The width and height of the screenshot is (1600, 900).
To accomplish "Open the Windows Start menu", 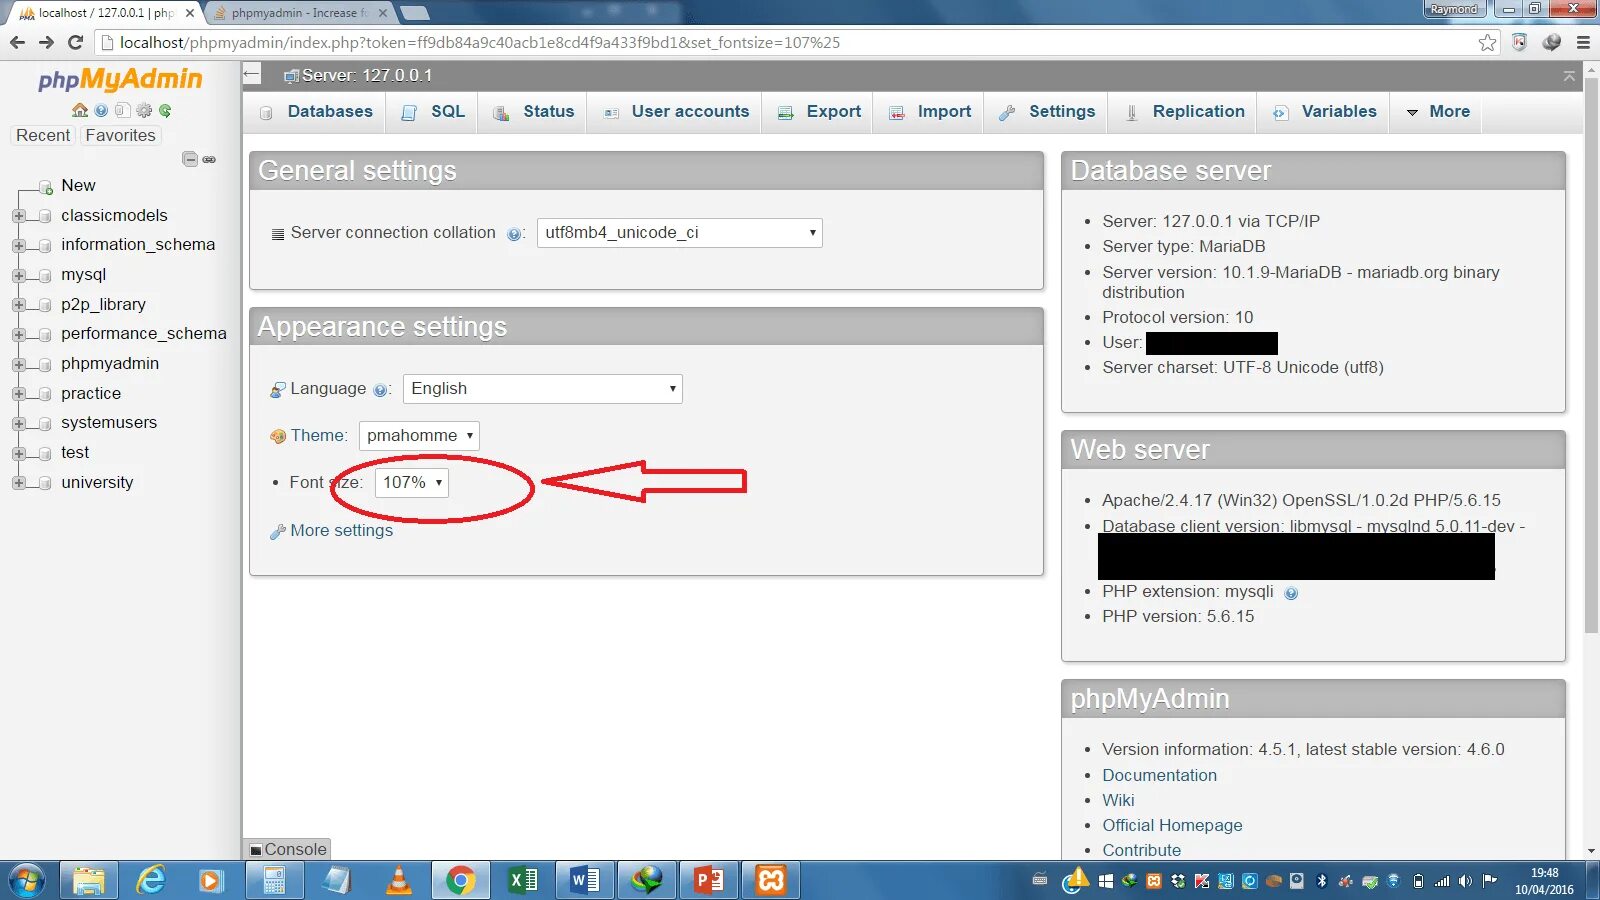I will click(x=27, y=881).
